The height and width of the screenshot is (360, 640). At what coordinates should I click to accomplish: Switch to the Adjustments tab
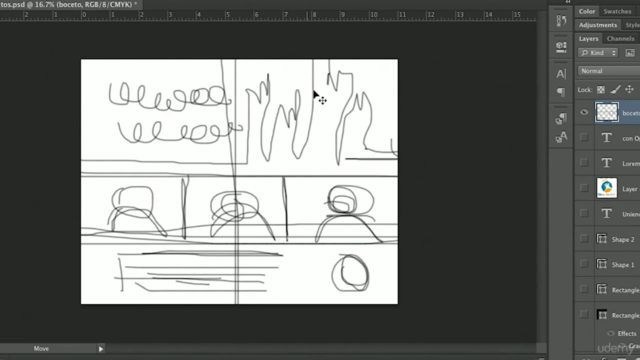598,25
